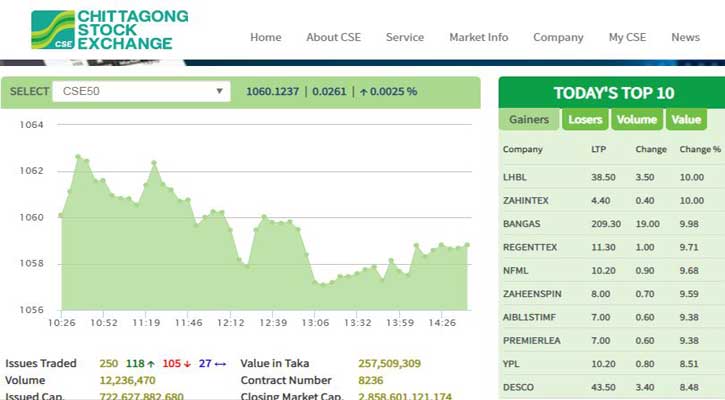Image resolution: width=725 pixels, height=400 pixels.
Task: Switch to the Value tab
Action: pos(686,120)
